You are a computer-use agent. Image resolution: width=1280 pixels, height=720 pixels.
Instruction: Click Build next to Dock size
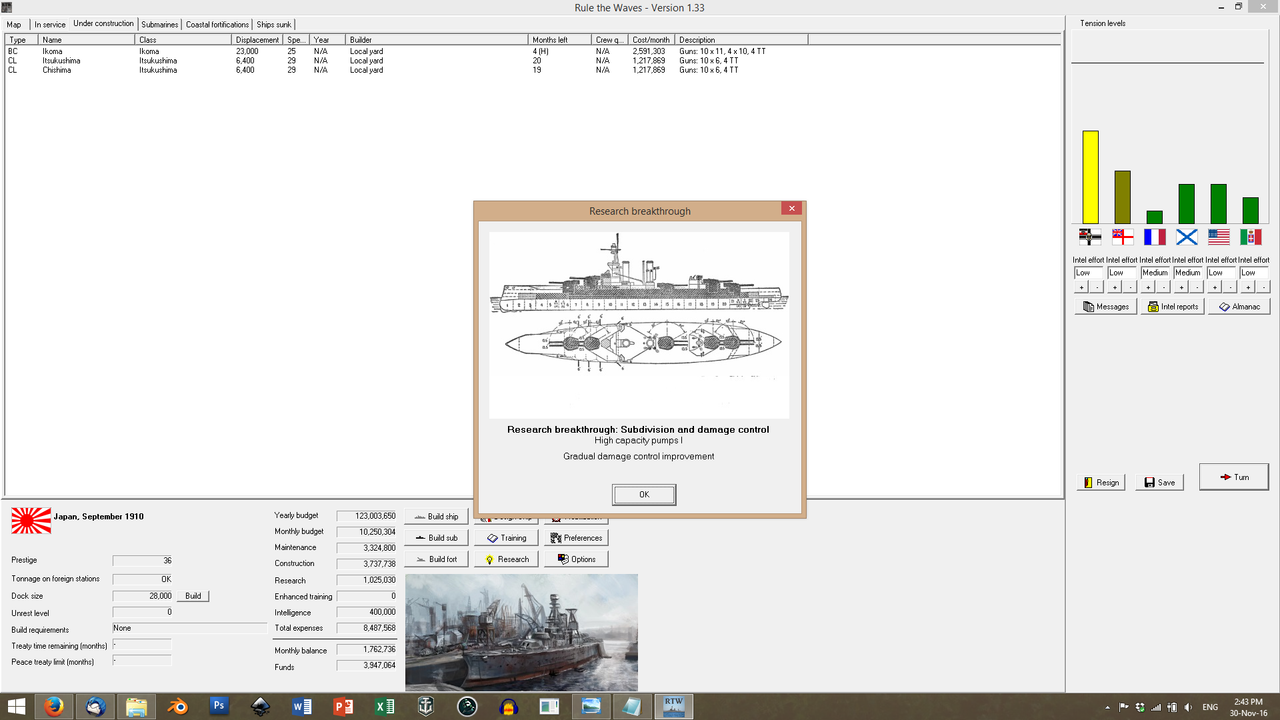(193, 595)
